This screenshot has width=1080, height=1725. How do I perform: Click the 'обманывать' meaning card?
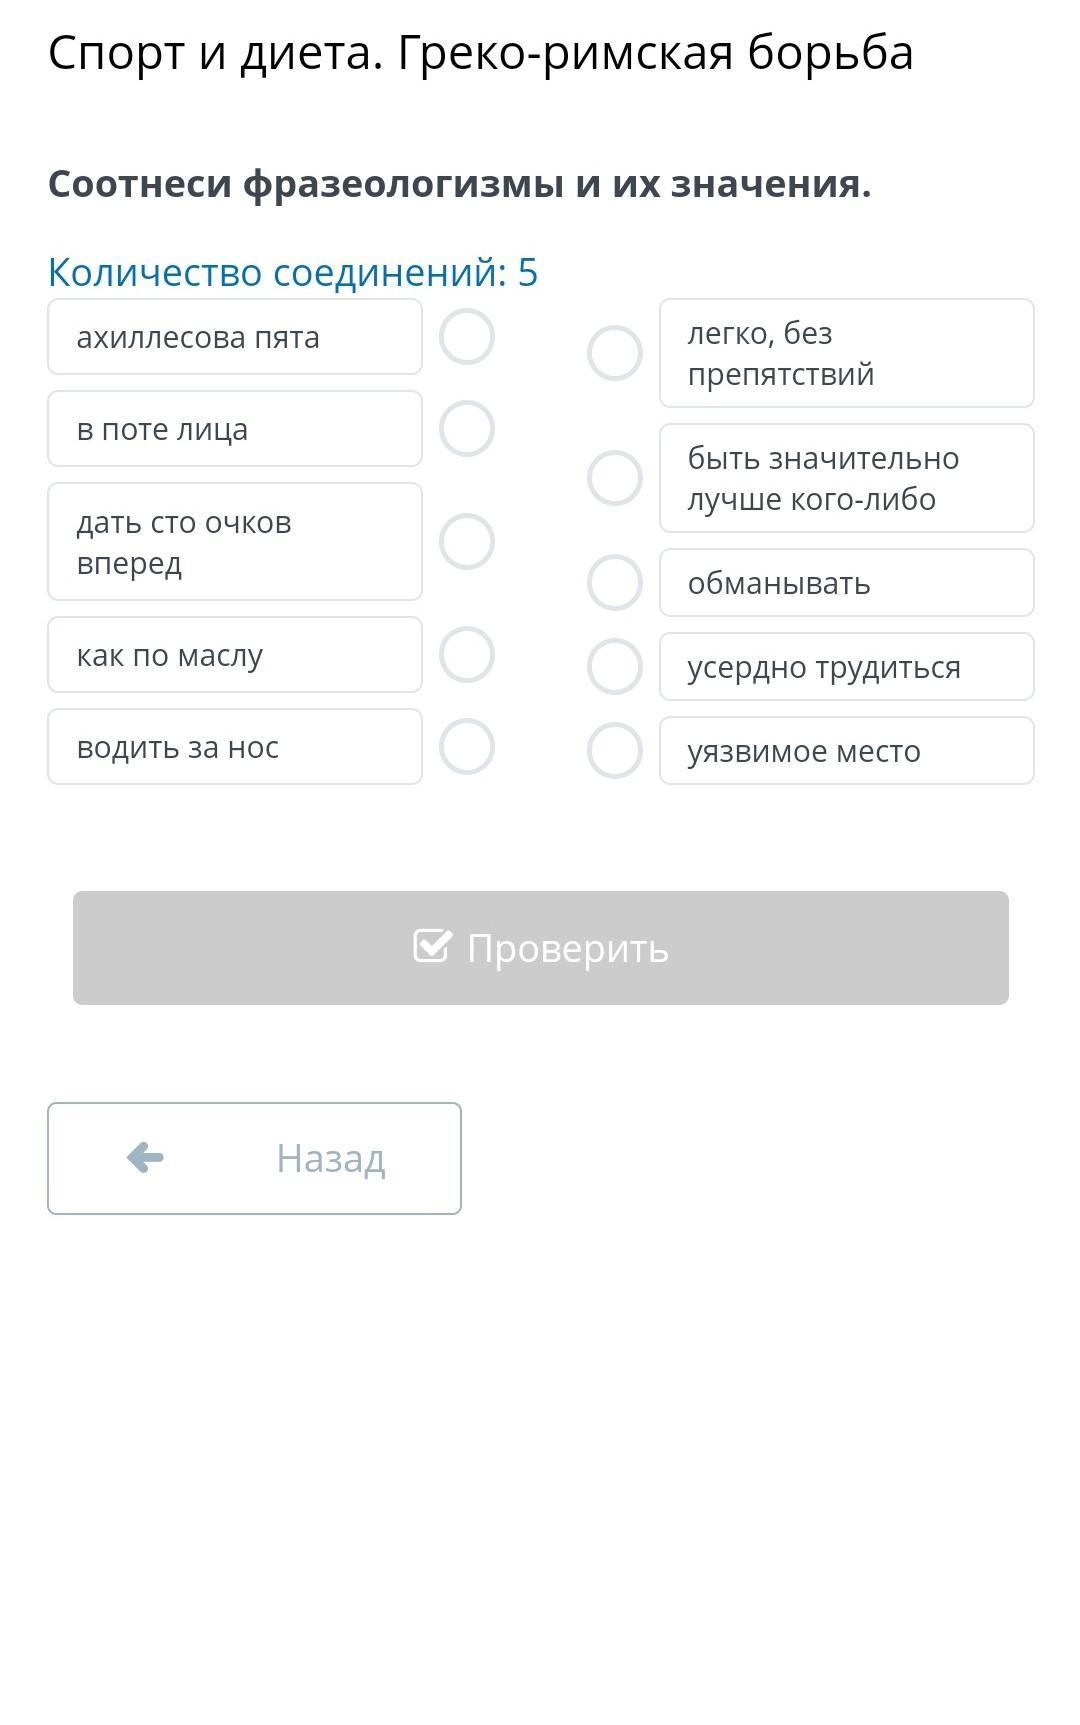pyautogui.click(x=846, y=583)
